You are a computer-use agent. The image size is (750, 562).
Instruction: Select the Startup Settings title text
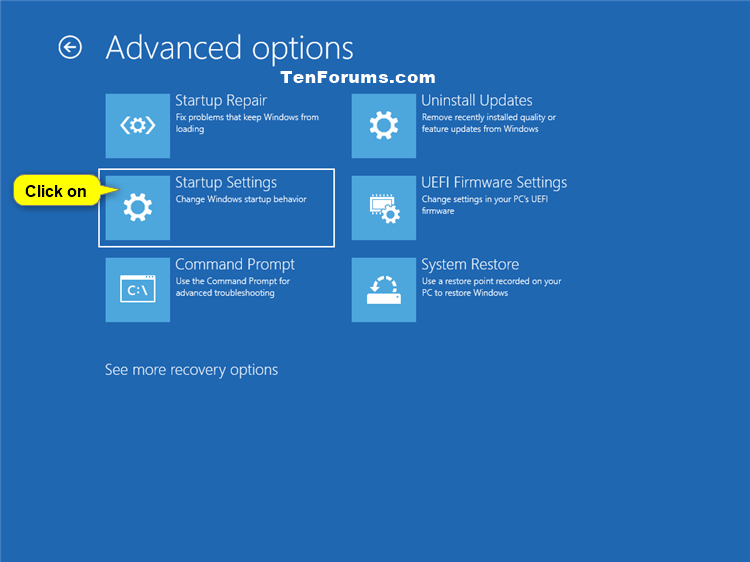click(x=226, y=183)
